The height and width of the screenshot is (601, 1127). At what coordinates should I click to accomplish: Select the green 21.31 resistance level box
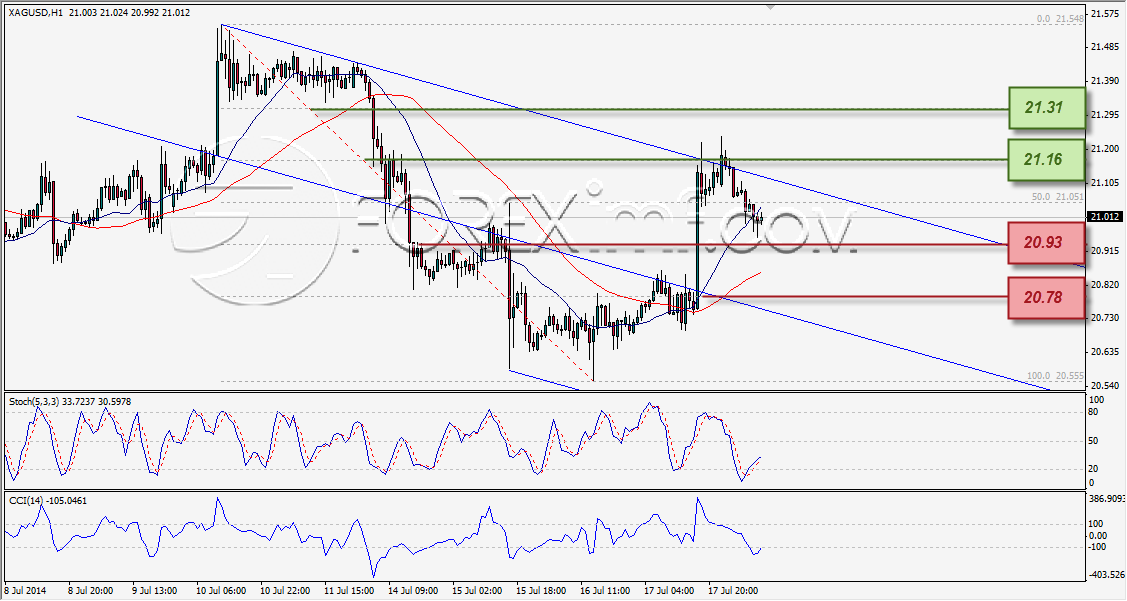coord(1046,108)
